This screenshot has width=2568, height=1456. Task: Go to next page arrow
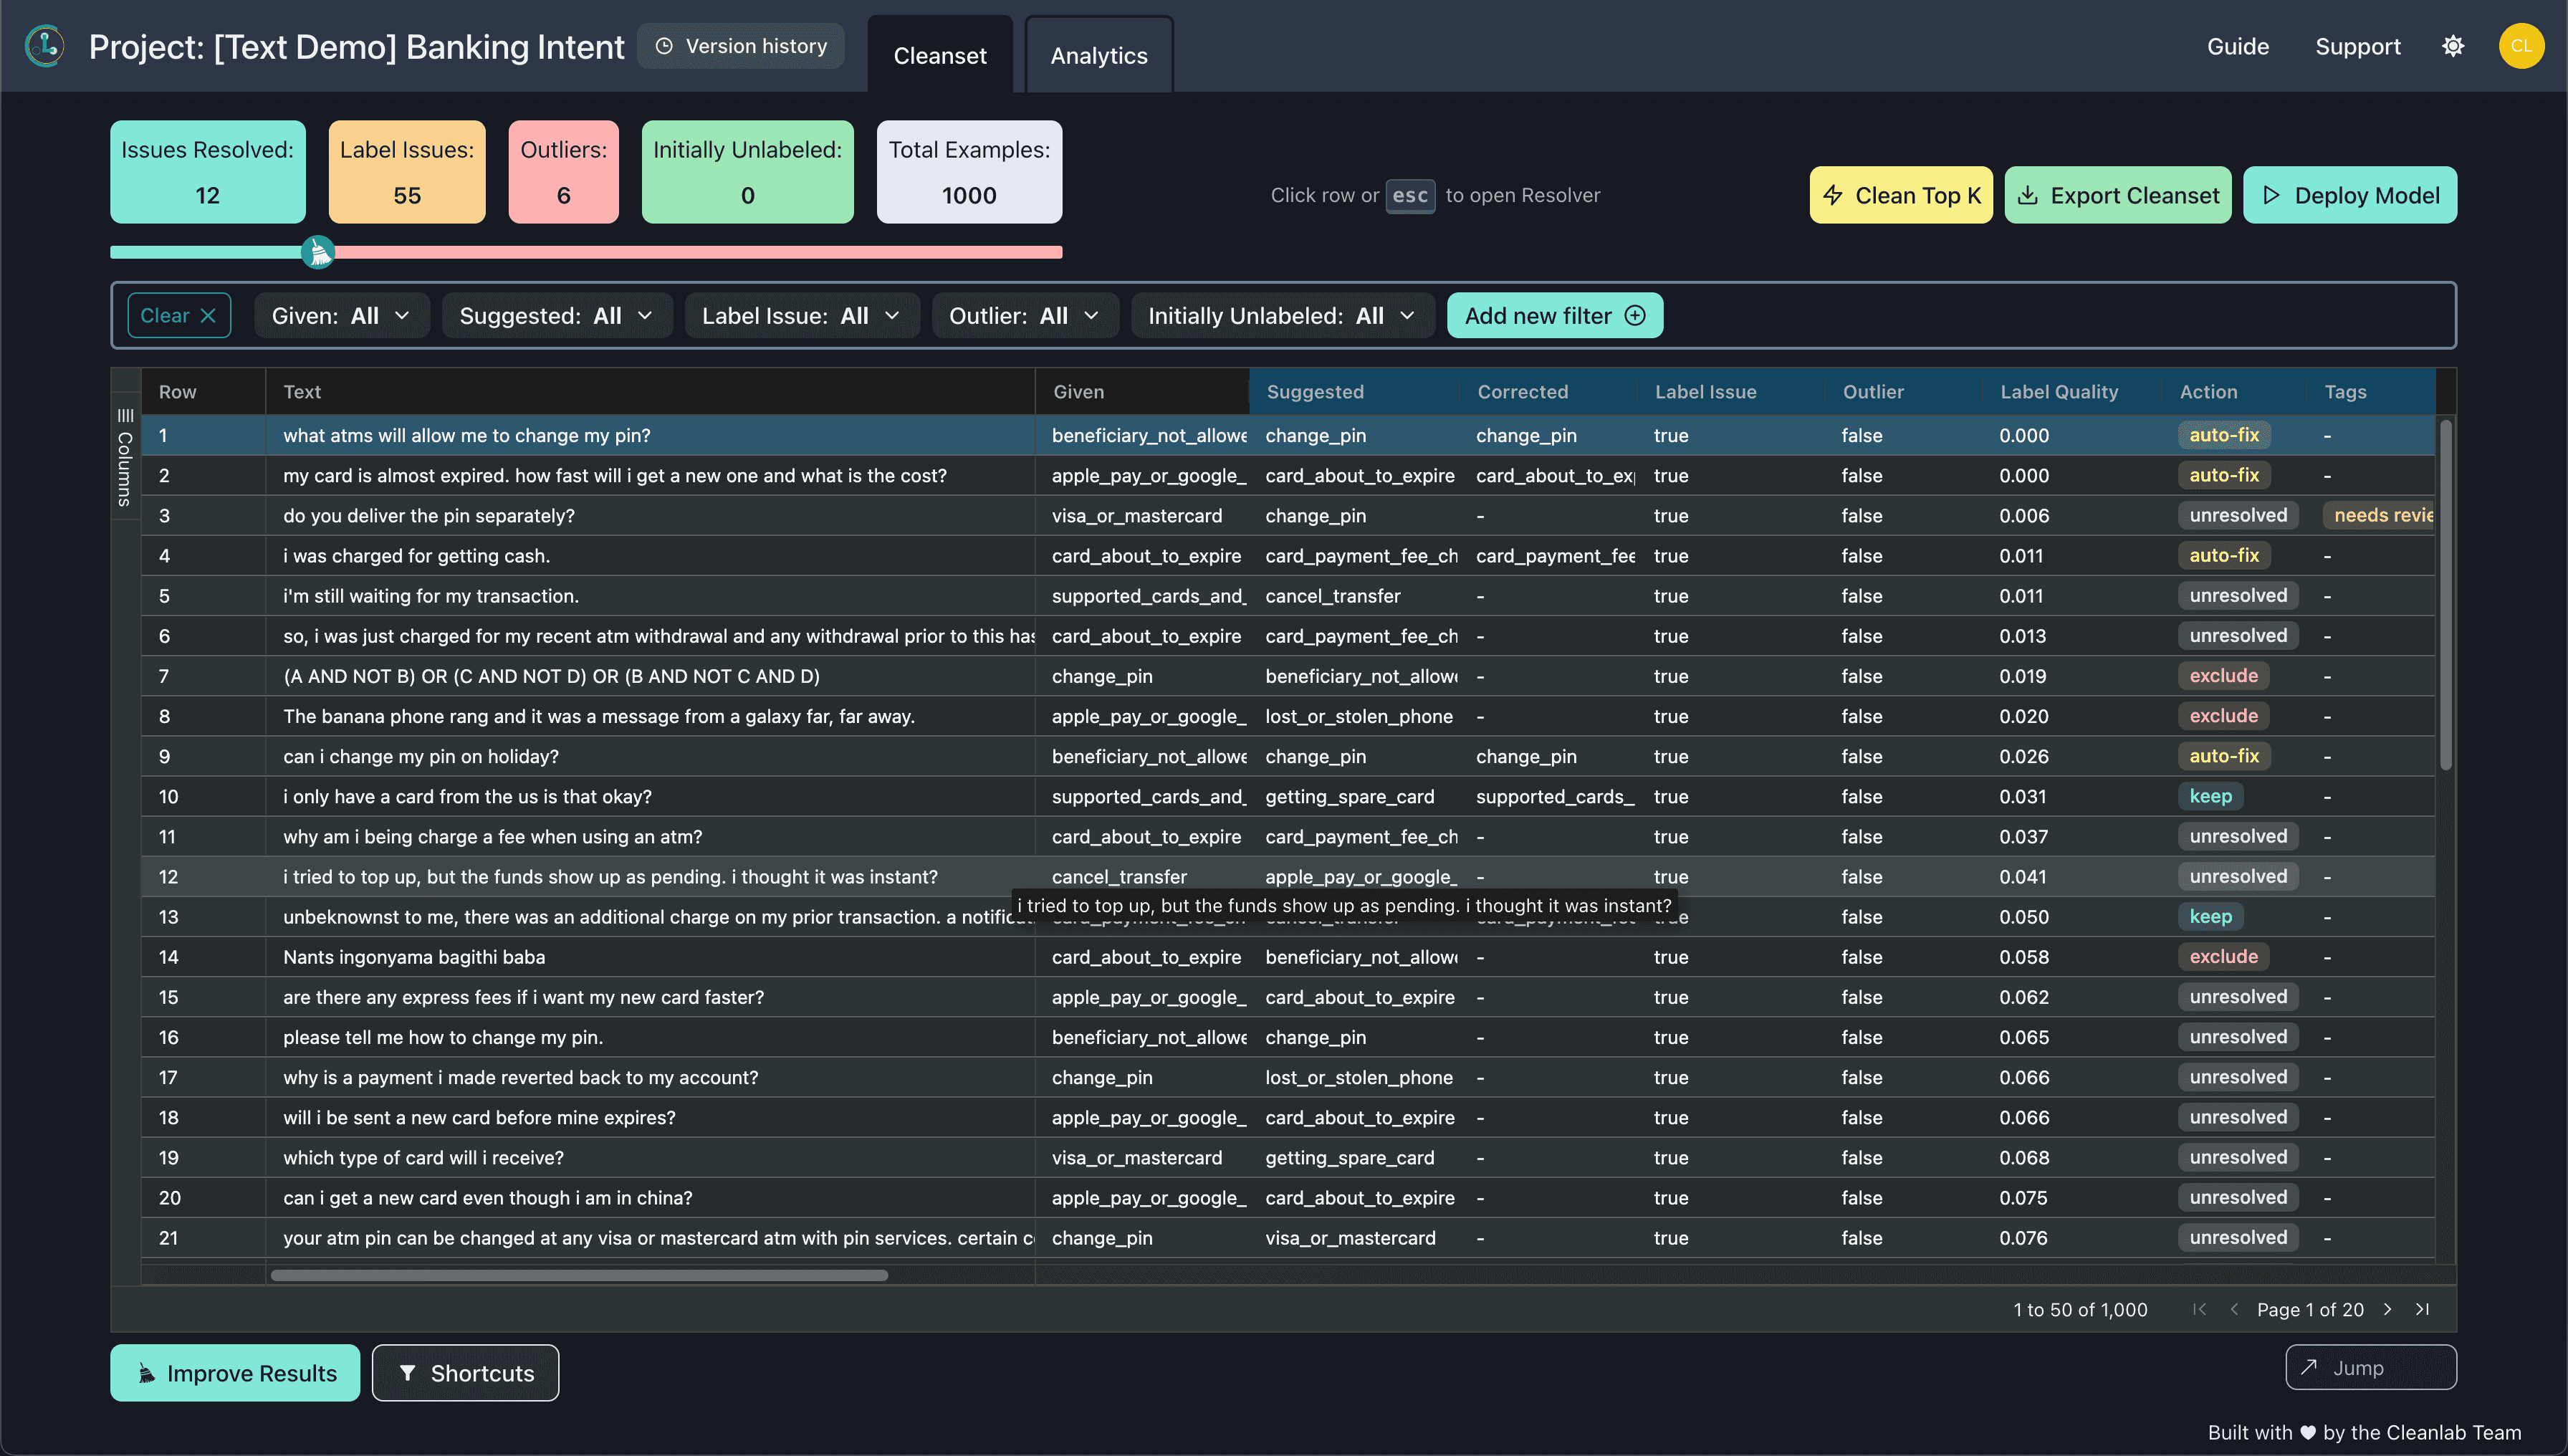pos(2388,1309)
